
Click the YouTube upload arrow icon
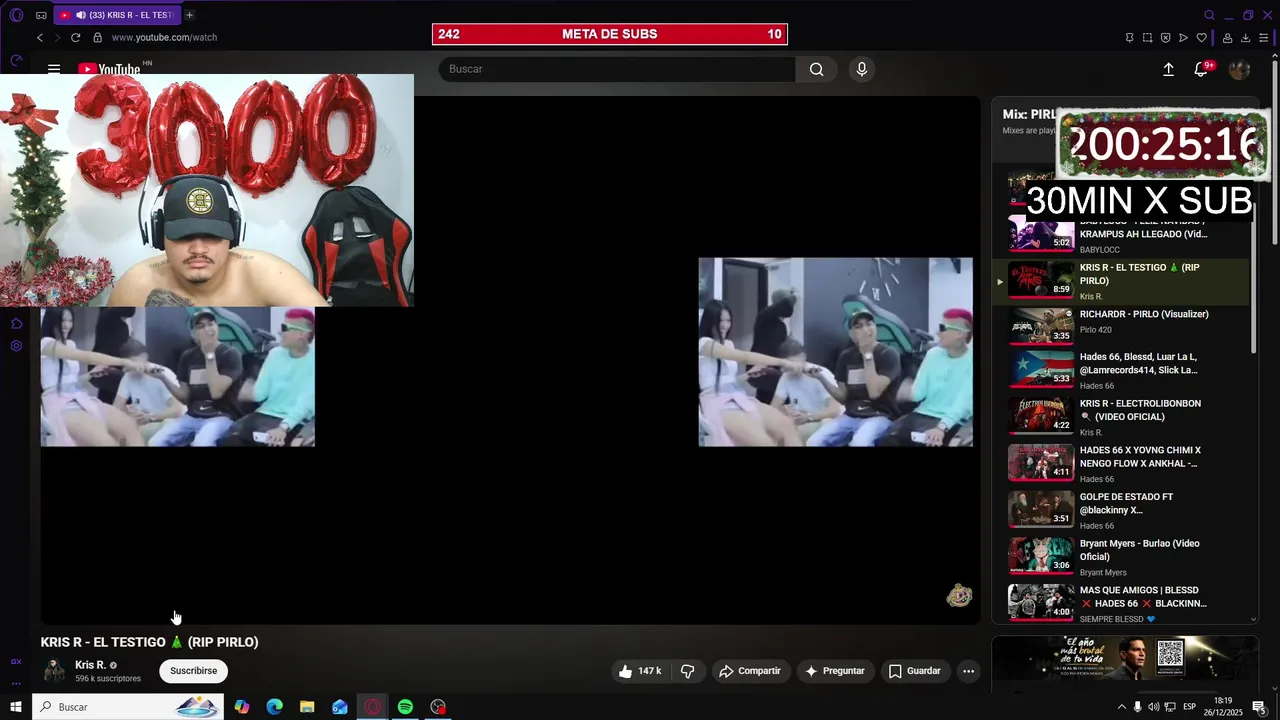pos(1168,69)
